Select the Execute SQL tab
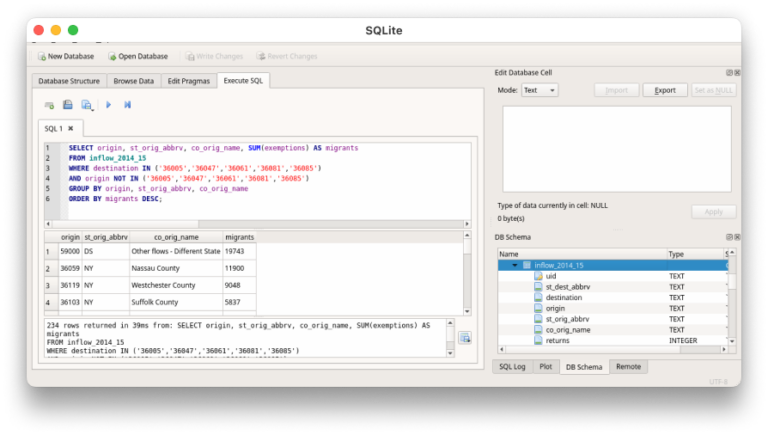768x435 pixels. click(243, 80)
